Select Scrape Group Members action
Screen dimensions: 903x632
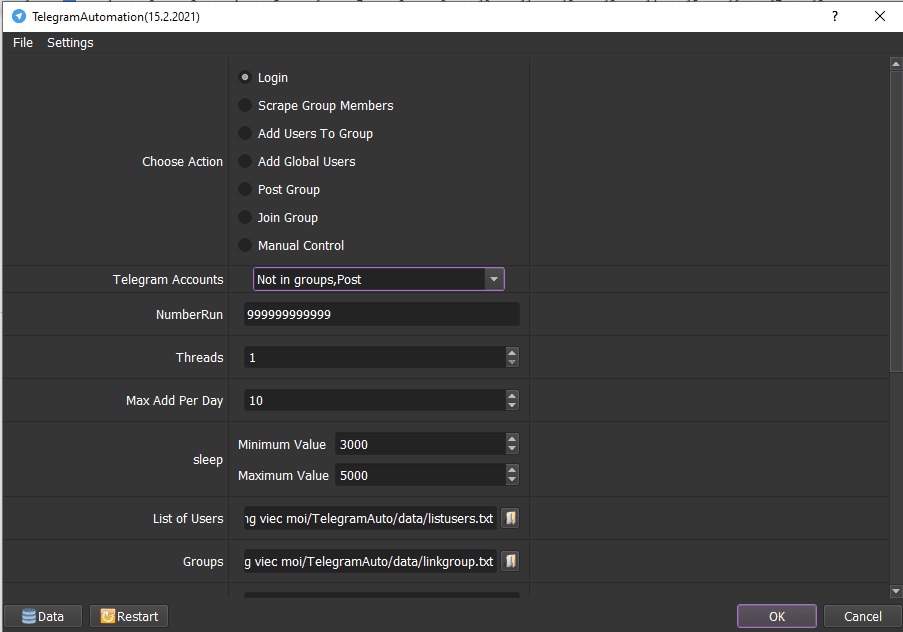316,105
